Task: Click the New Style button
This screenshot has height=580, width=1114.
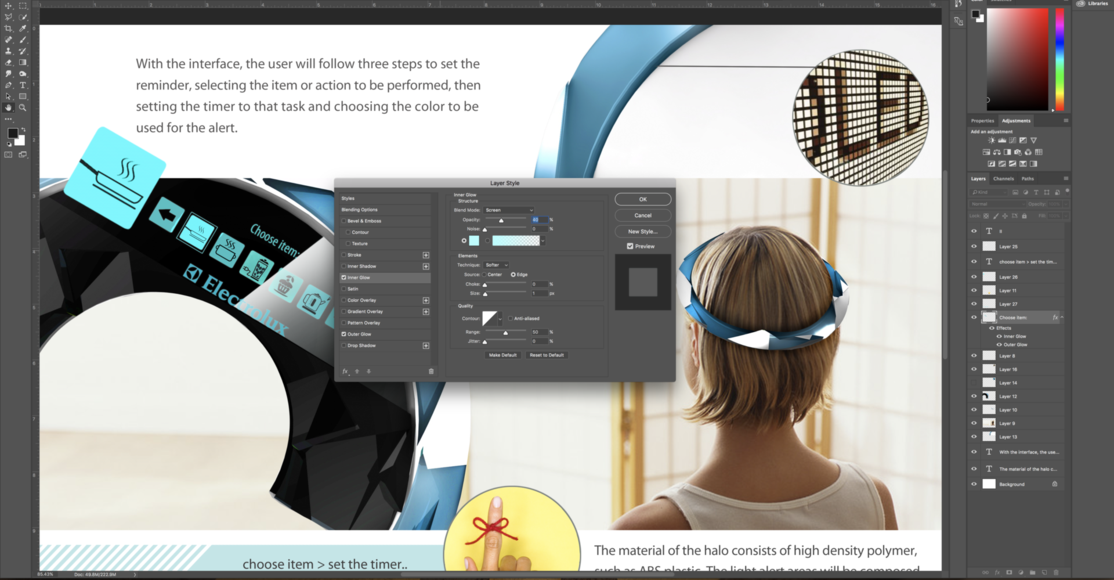Action: pyautogui.click(x=643, y=232)
